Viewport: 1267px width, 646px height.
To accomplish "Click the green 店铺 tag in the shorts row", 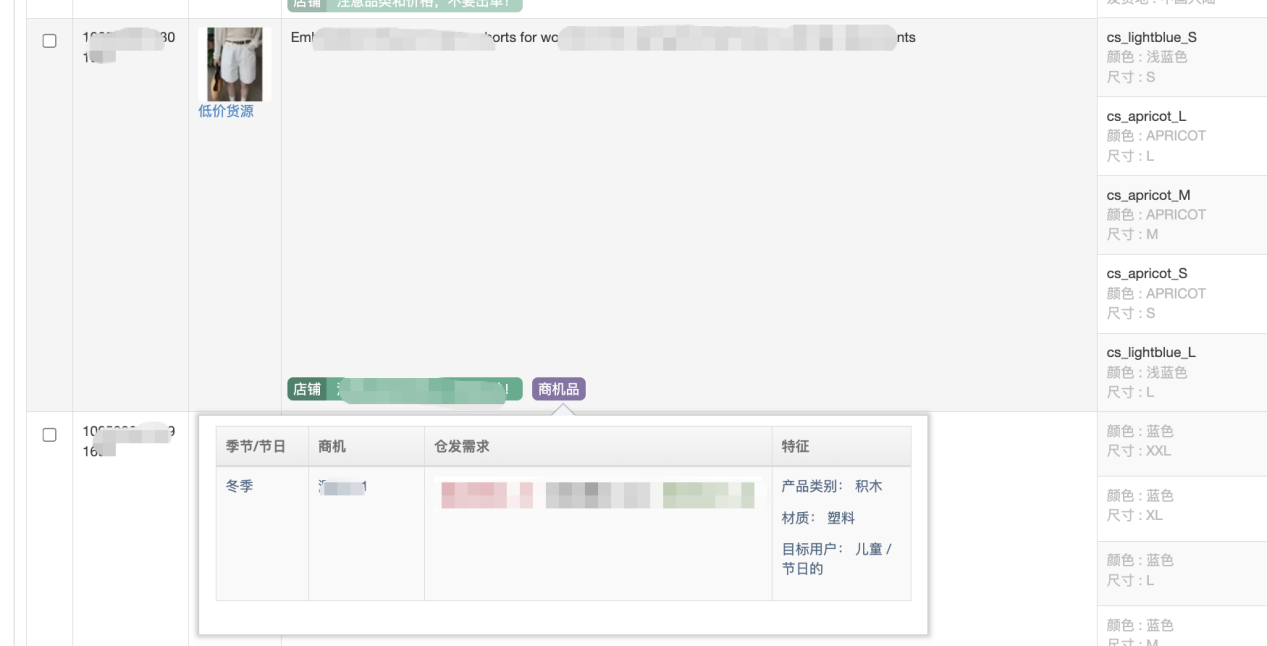I will [x=306, y=389].
